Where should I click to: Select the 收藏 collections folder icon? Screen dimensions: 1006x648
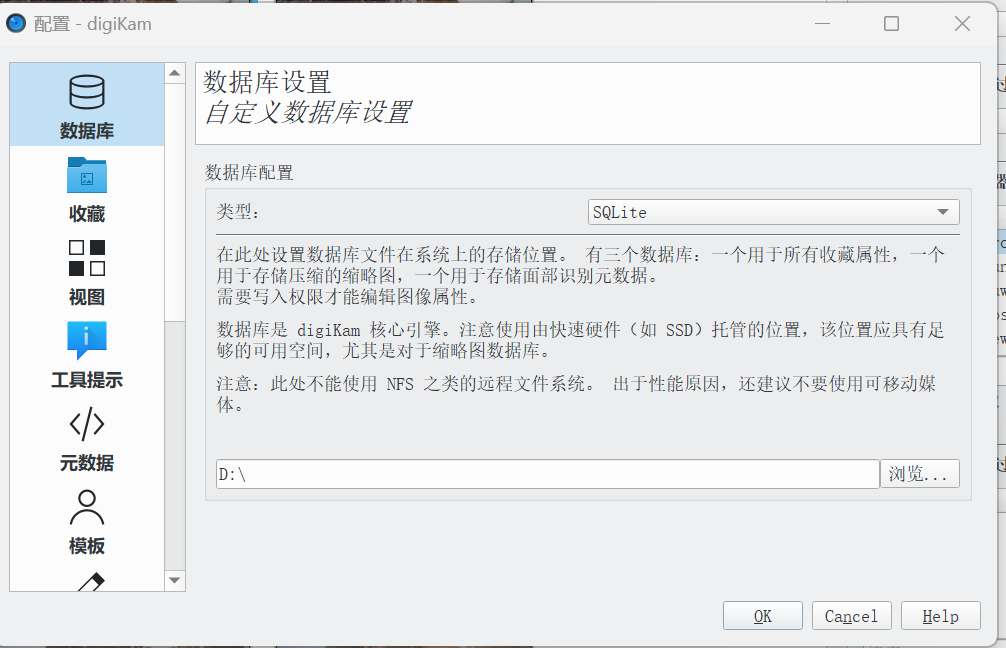coord(87,175)
